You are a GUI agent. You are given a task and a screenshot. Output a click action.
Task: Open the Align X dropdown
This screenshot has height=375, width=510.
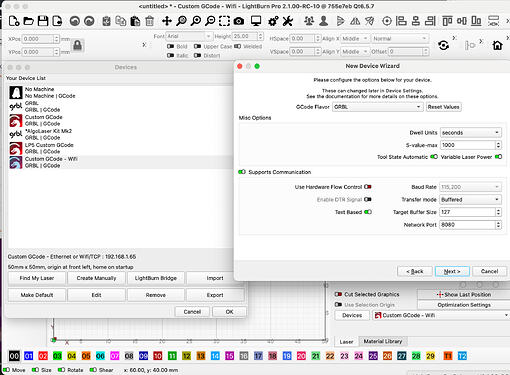coord(355,39)
